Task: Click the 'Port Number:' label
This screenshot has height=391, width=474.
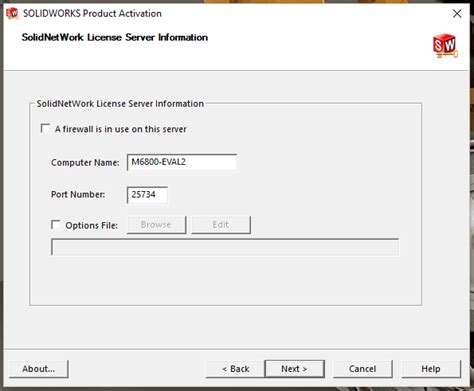Action: (78, 194)
